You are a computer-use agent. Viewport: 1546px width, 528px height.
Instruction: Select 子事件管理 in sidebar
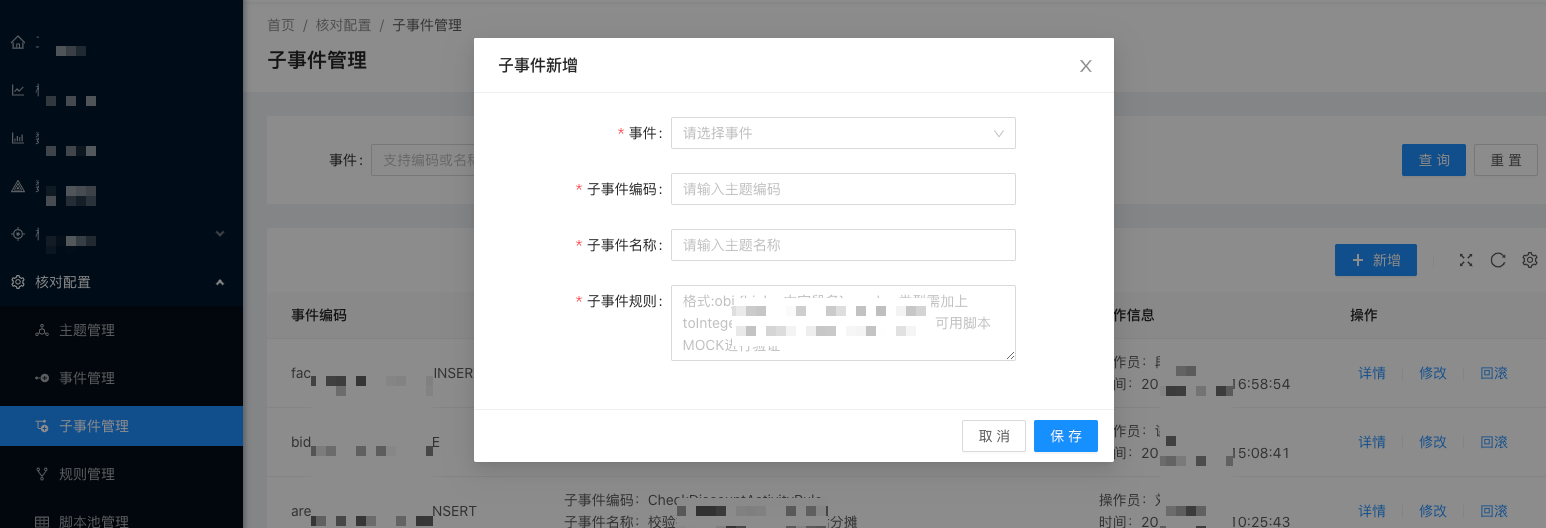point(121,426)
